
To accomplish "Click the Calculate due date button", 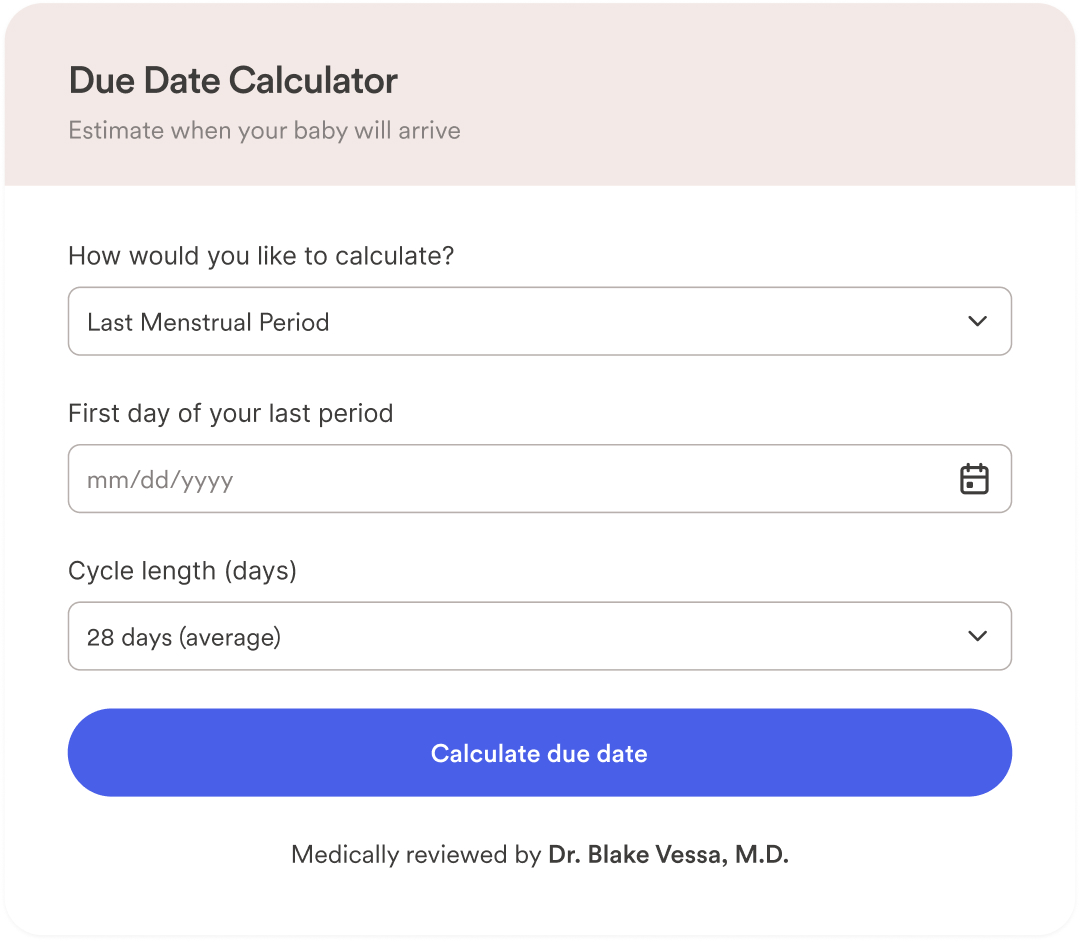I will [x=540, y=753].
